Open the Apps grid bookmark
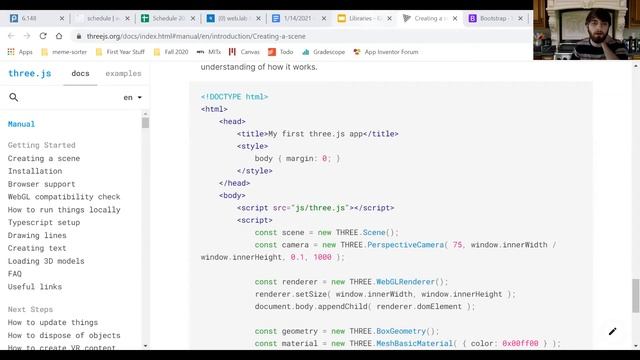This screenshot has width=640, height=360. coord(20,52)
